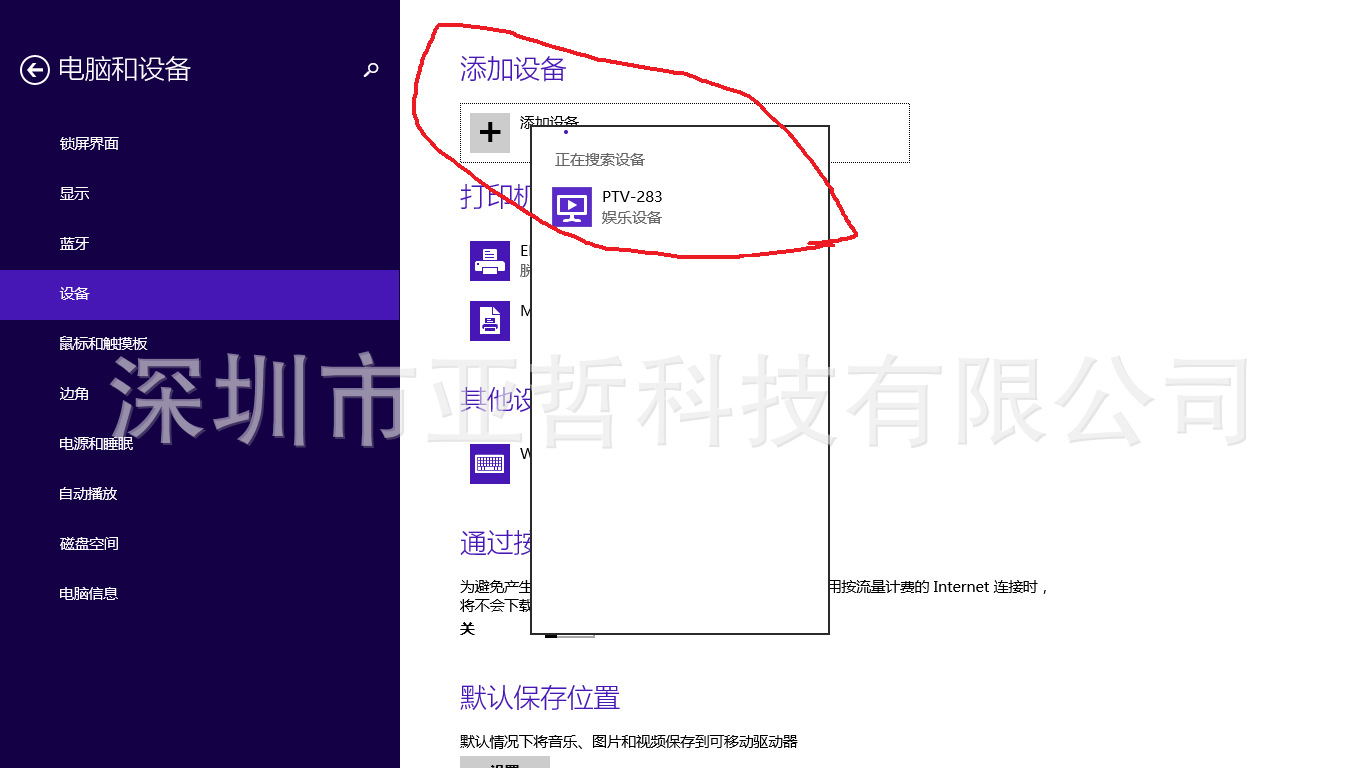Open search using the magnifier icon
The width and height of the screenshot is (1366, 768).
[x=371, y=69]
